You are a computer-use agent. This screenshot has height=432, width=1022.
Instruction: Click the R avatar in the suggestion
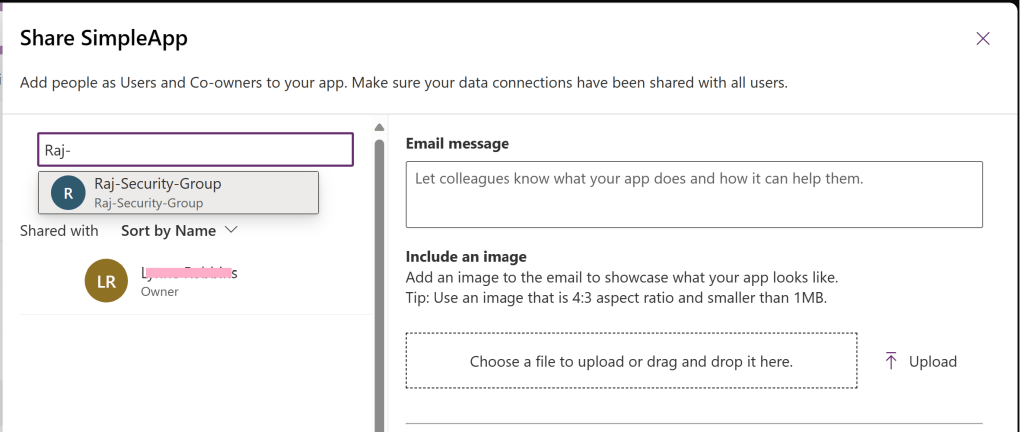pyautogui.click(x=68, y=193)
